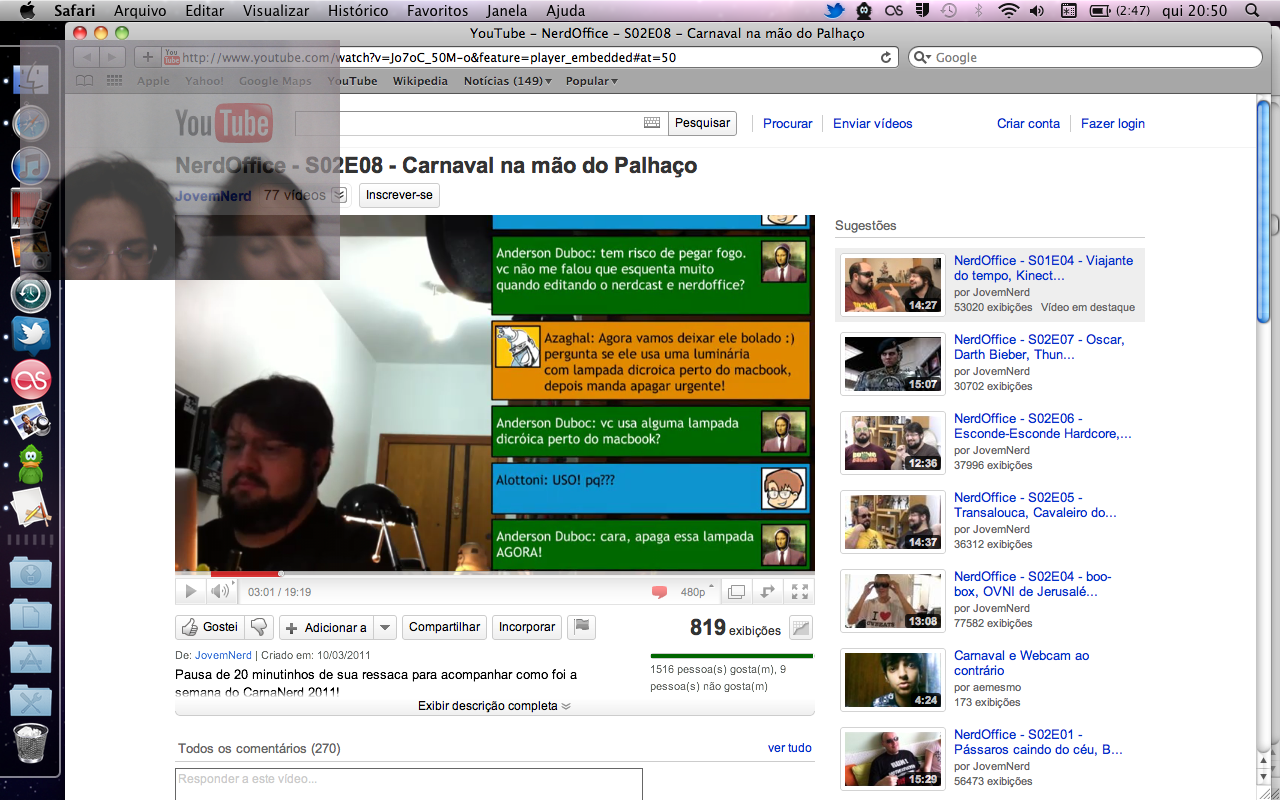Screen dimensions: 1280x800
Task: Click the volume icon in the menu bar
Action: [1038, 11]
